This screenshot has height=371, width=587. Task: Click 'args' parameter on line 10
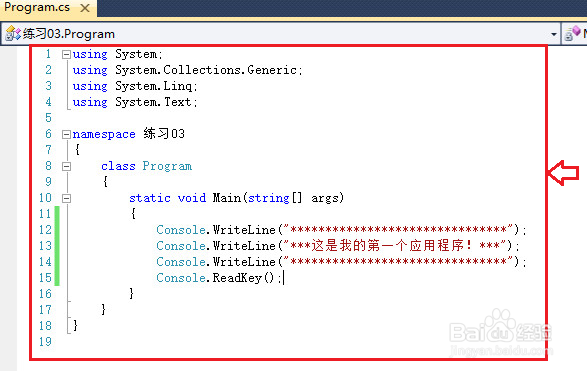pos(325,198)
